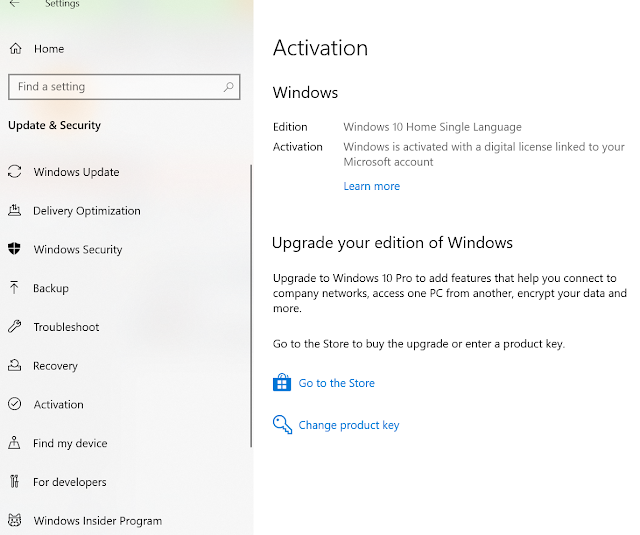640x535 pixels.
Task: Open Troubleshoot page
Action: (66, 327)
